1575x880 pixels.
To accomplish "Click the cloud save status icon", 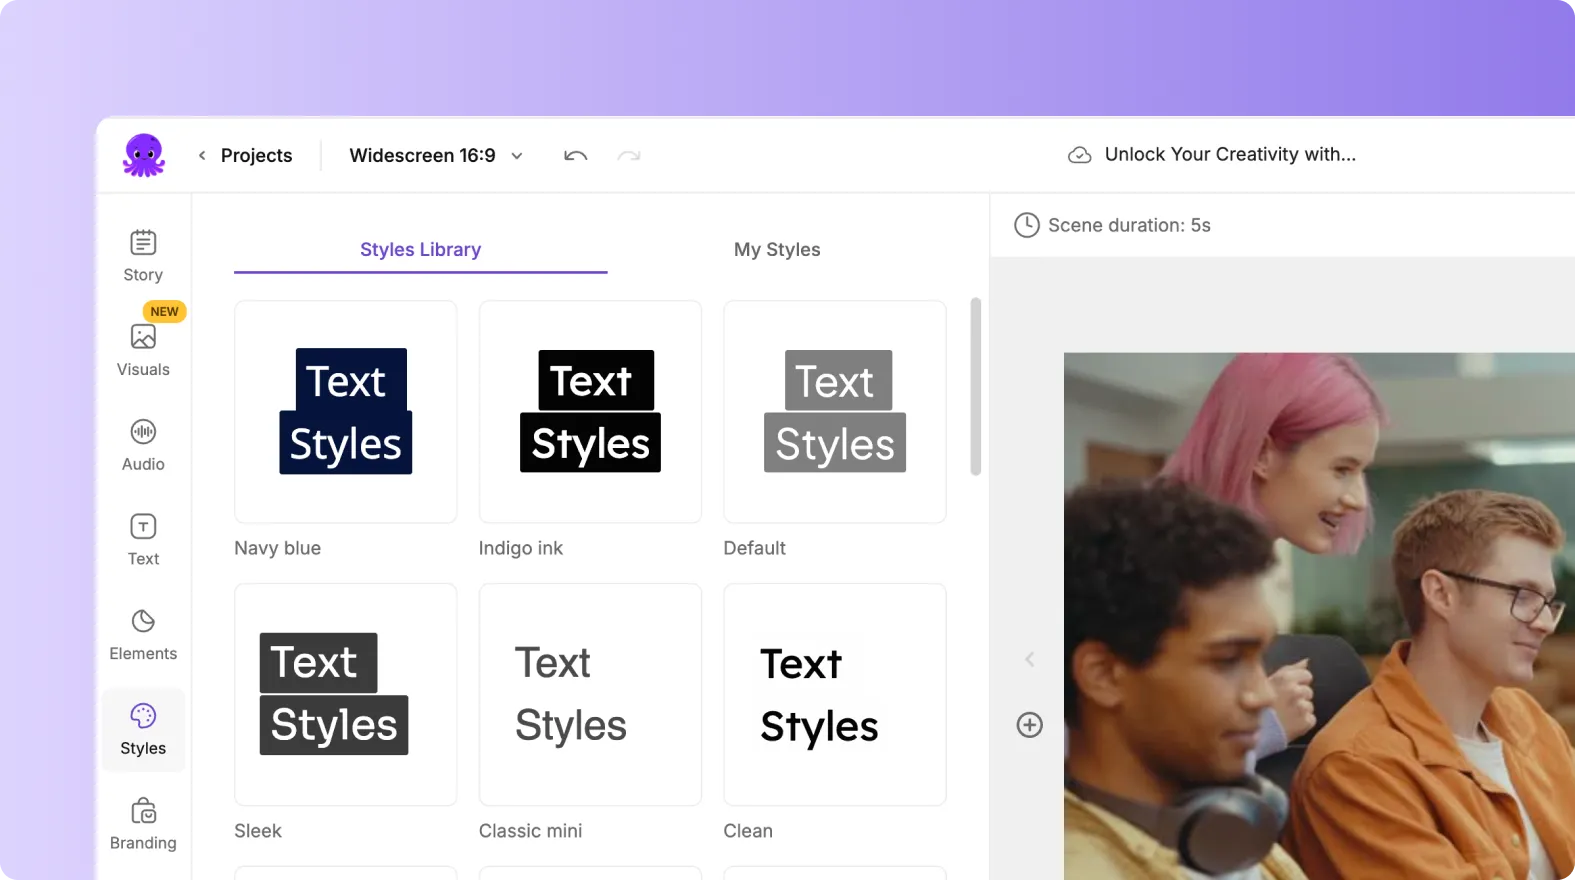I will (1079, 155).
